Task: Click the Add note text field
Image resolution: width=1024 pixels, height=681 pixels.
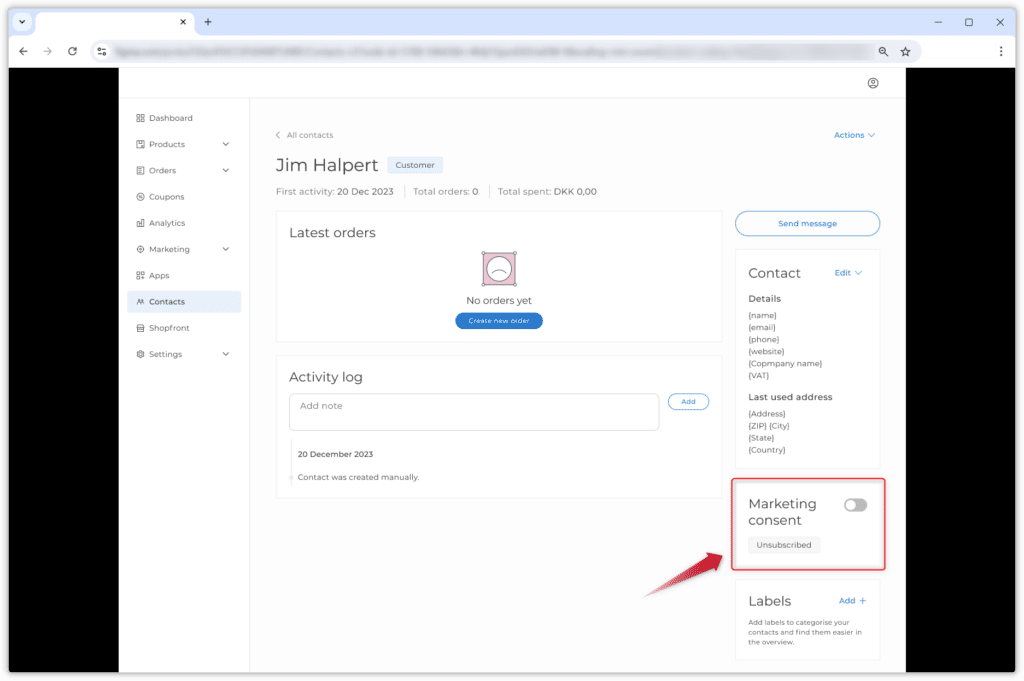Action: (x=473, y=411)
